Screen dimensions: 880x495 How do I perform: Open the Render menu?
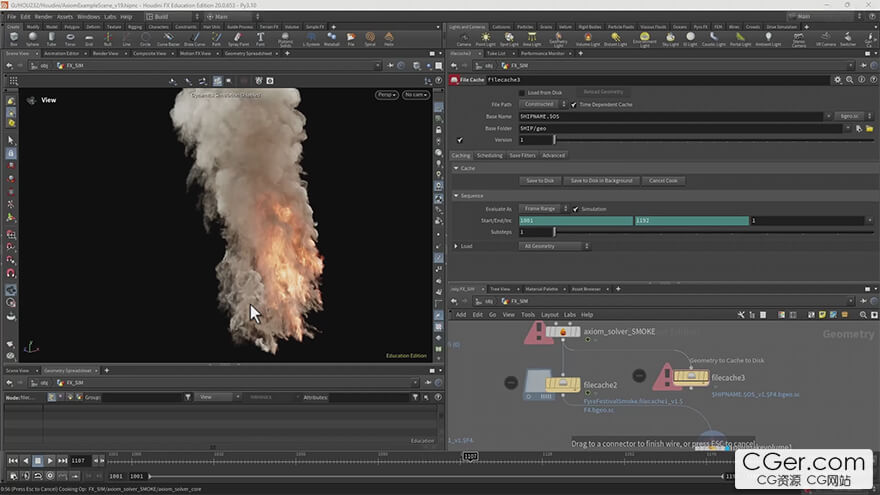click(x=43, y=17)
